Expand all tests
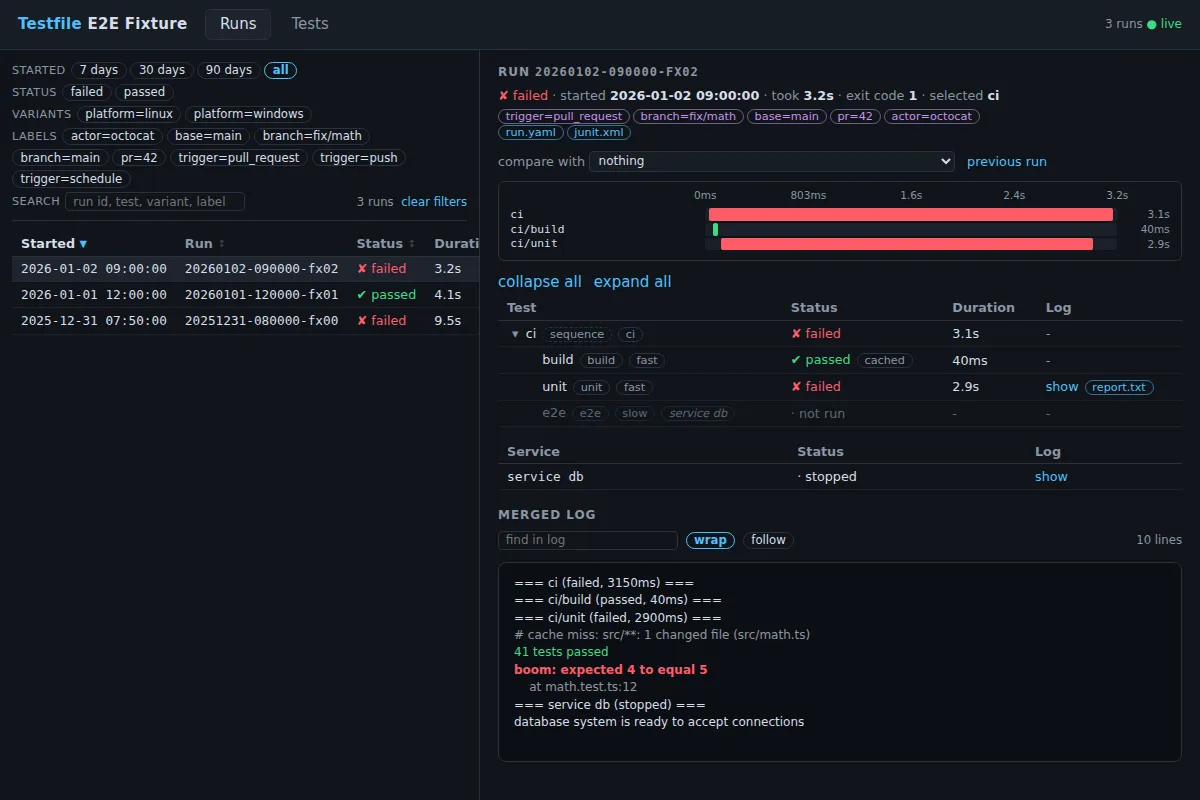This screenshot has height=800, width=1200. tap(633, 282)
